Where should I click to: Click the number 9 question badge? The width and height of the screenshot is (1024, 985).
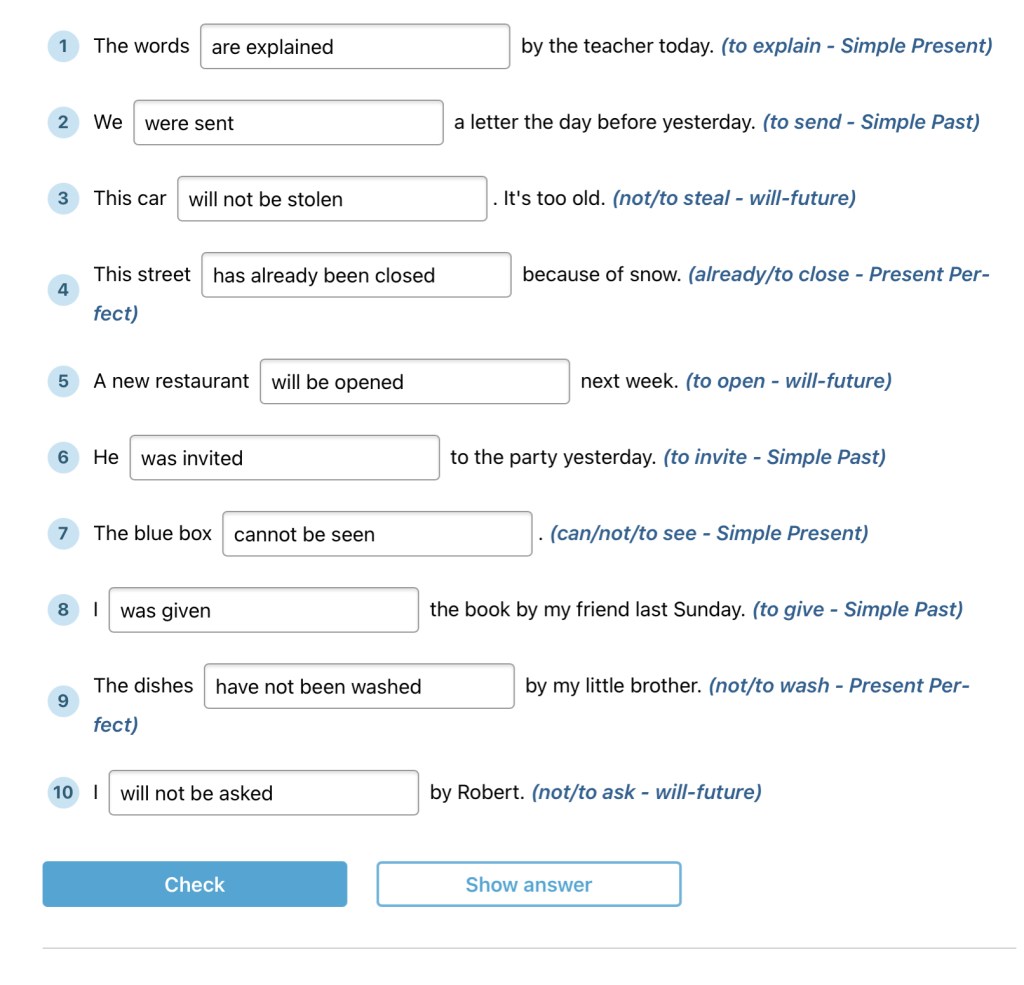tap(63, 701)
